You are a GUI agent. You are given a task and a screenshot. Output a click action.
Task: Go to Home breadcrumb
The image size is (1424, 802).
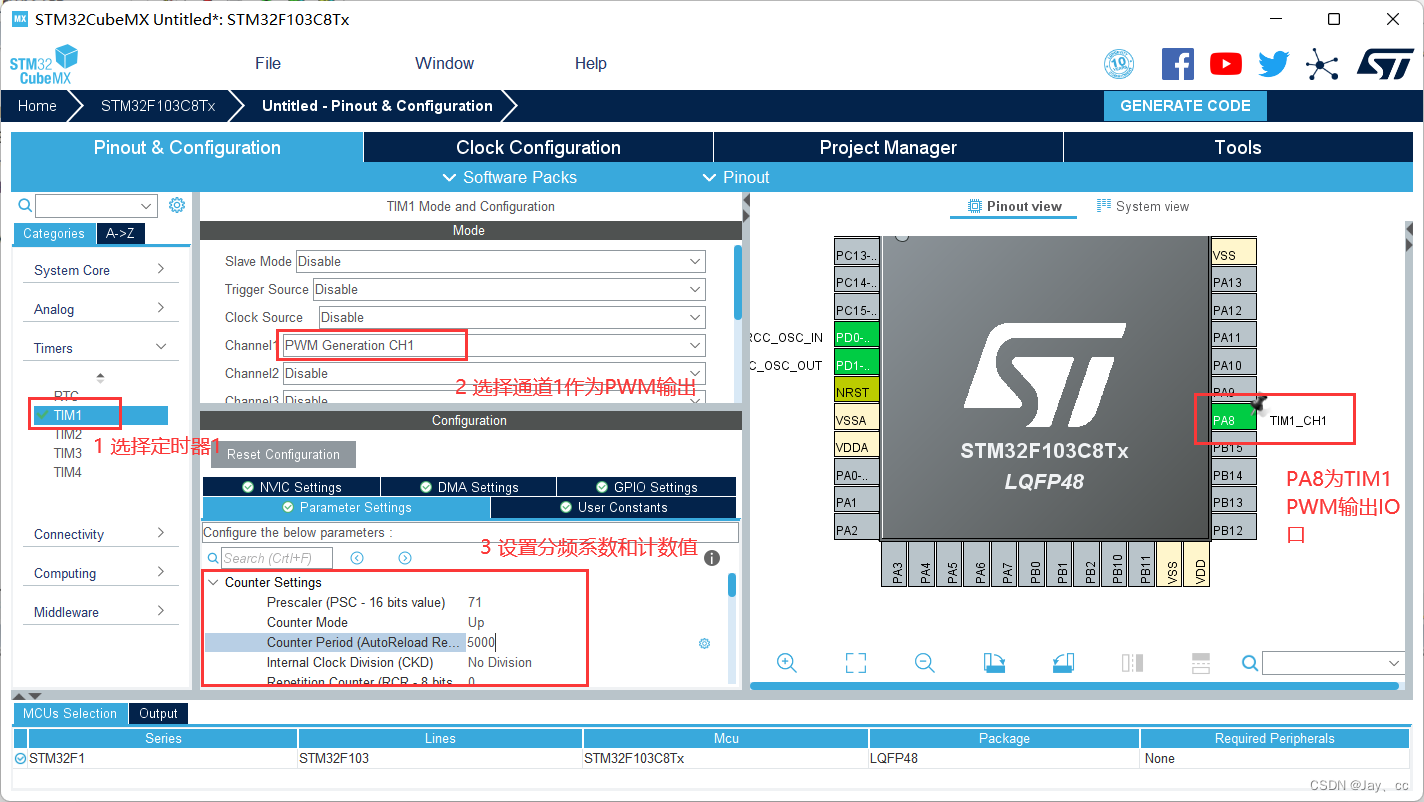[37, 106]
